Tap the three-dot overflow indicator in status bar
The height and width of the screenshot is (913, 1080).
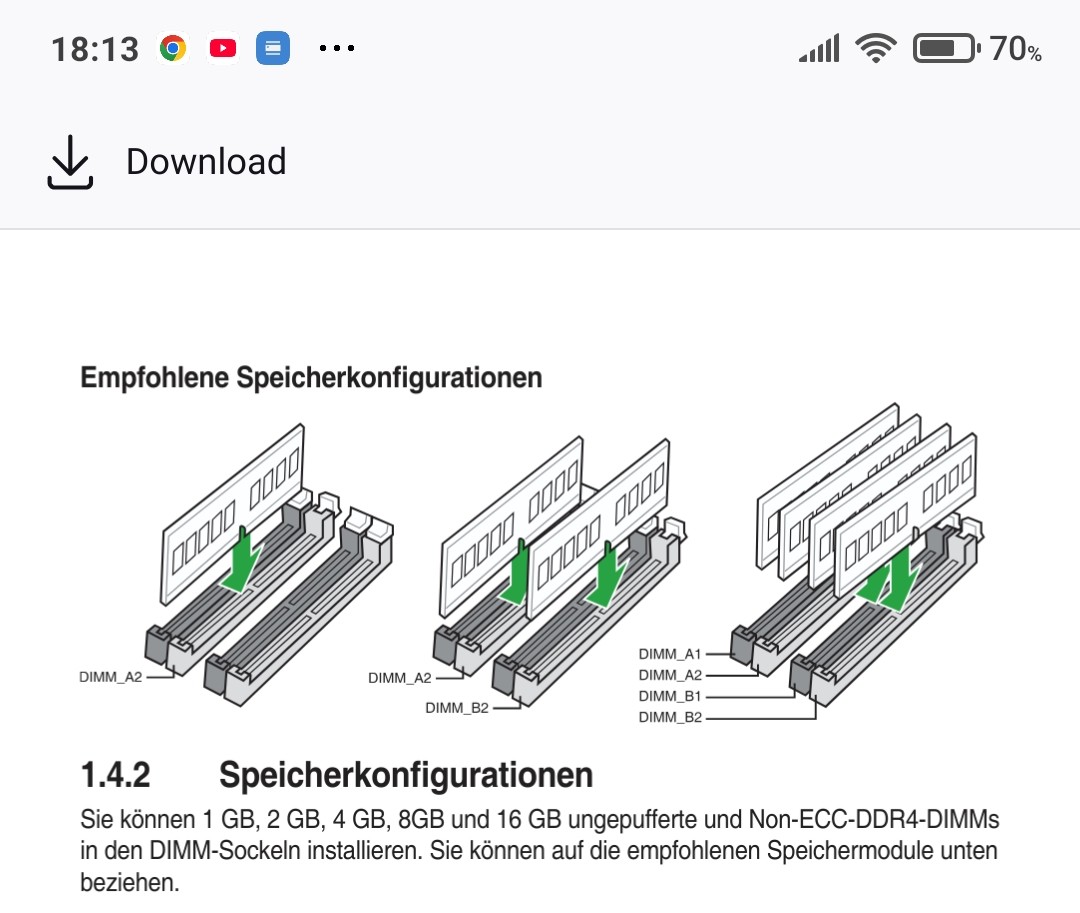pyautogui.click(x=337, y=47)
